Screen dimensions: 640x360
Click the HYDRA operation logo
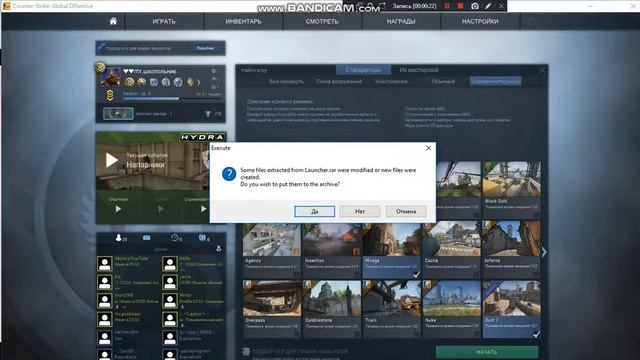coord(202,137)
